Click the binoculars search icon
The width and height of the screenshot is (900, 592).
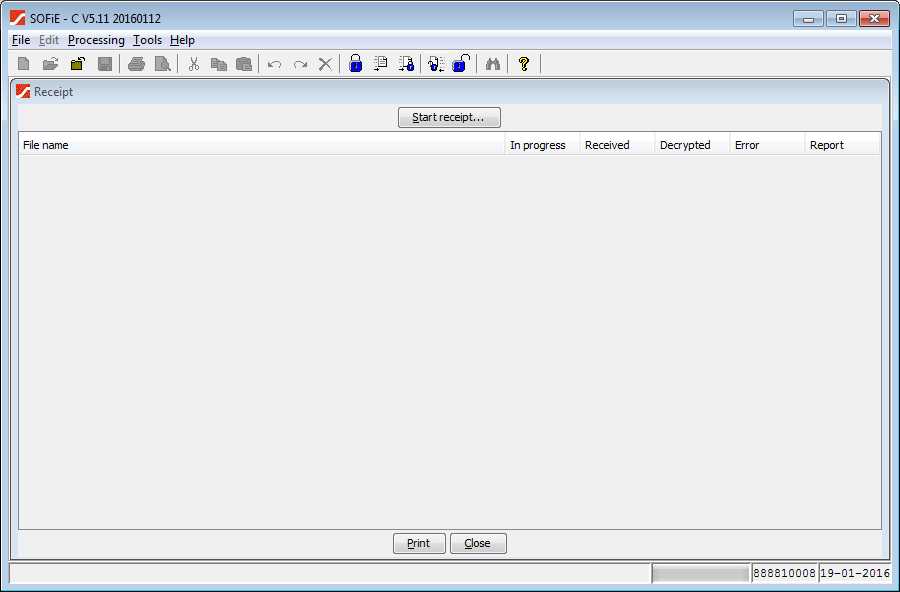click(492, 64)
